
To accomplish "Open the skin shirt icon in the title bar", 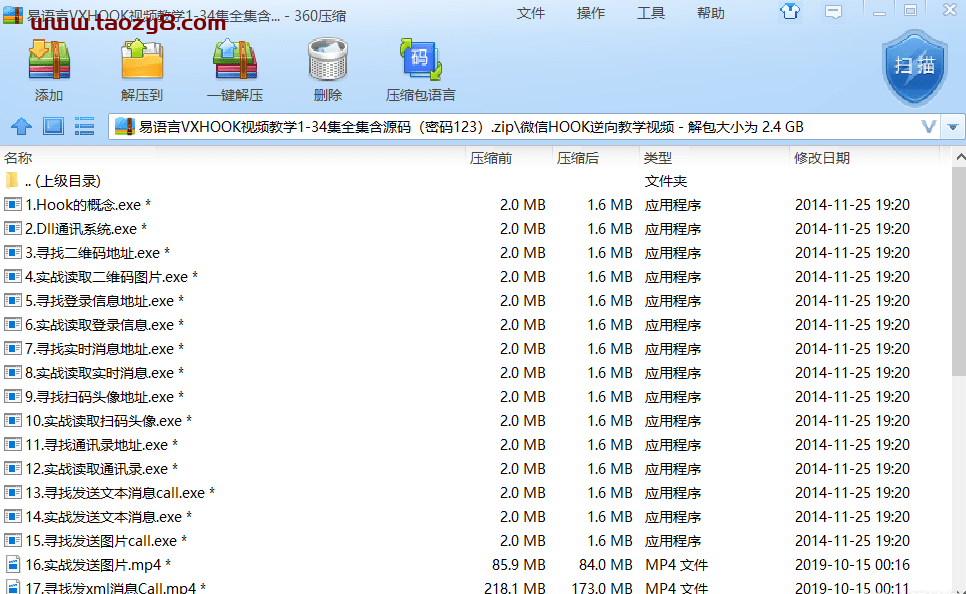I will coord(791,12).
